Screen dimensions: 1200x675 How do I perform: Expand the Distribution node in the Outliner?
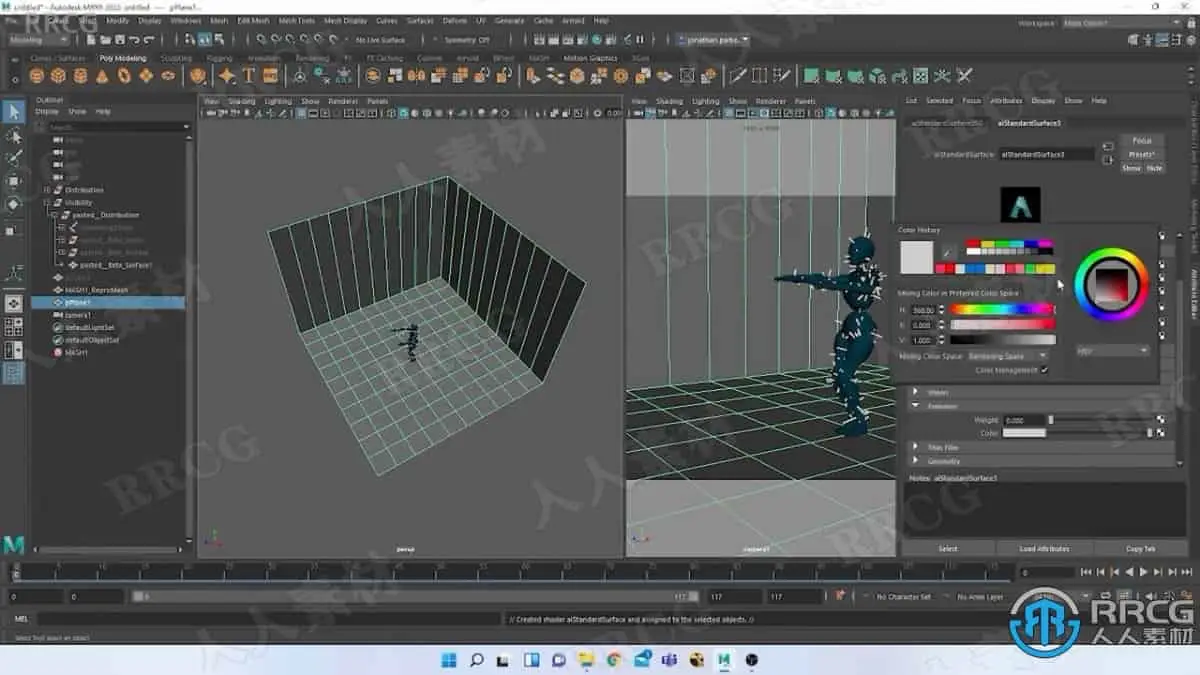coord(47,190)
